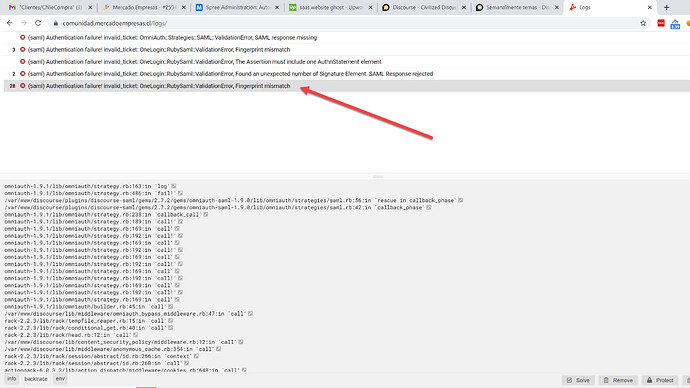
Task: Open source link for 'rescue in callback_phase' line
Action: pyautogui.click(x=461, y=200)
